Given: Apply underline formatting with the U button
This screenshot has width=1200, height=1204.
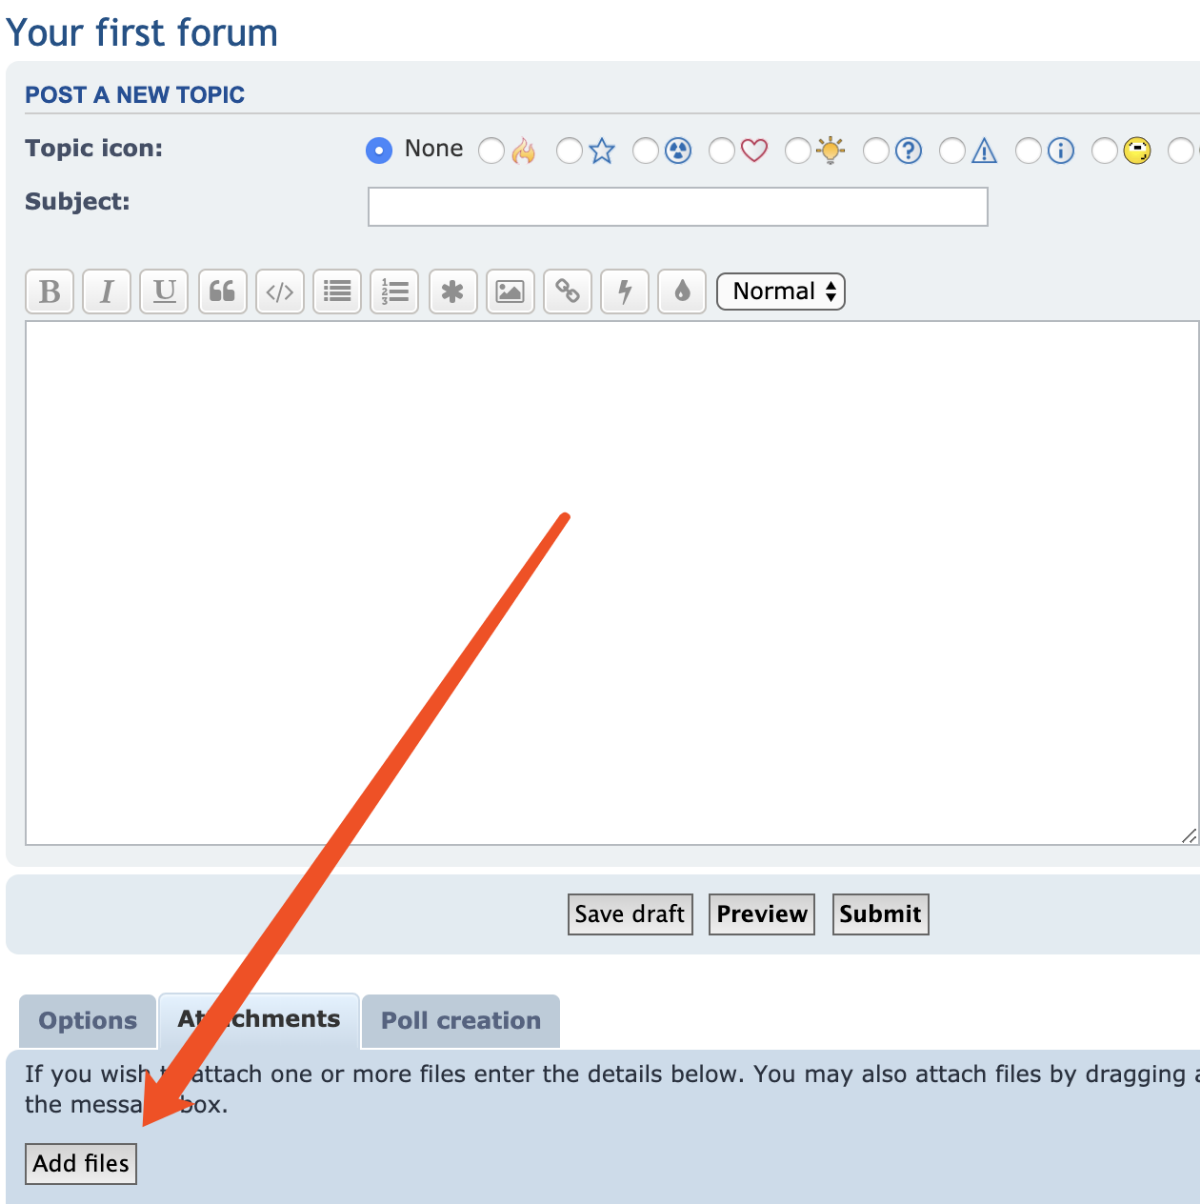Looking at the screenshot, I should [x=164, y=292].
